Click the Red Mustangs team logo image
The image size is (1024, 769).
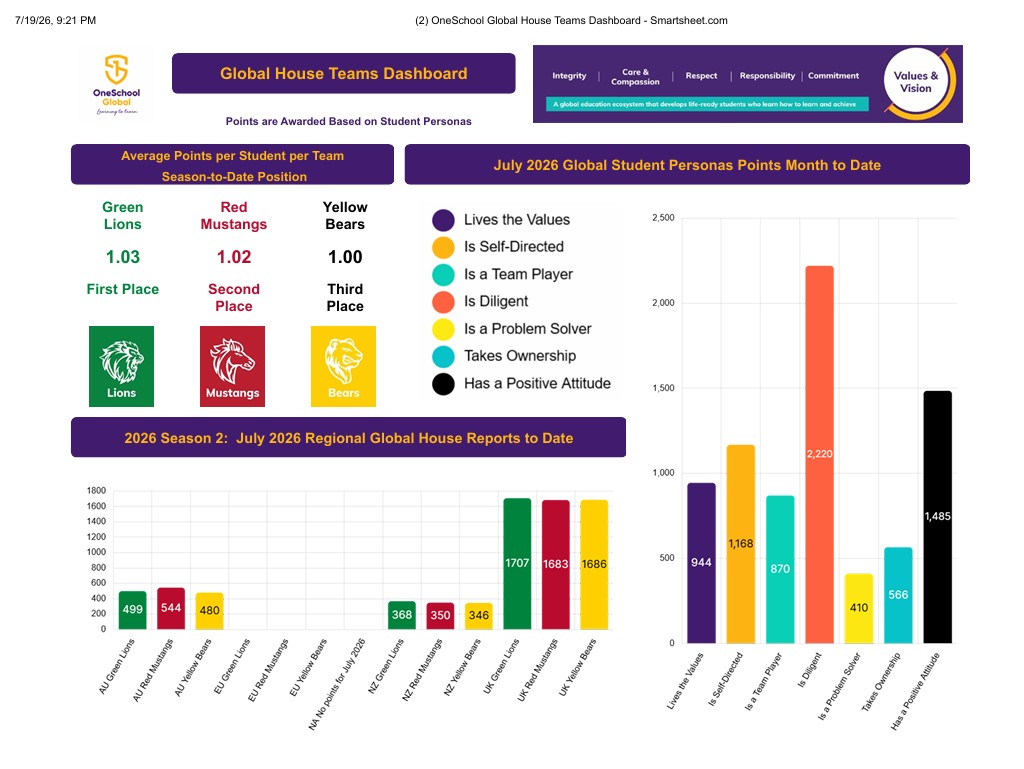[x=232, y=366]
